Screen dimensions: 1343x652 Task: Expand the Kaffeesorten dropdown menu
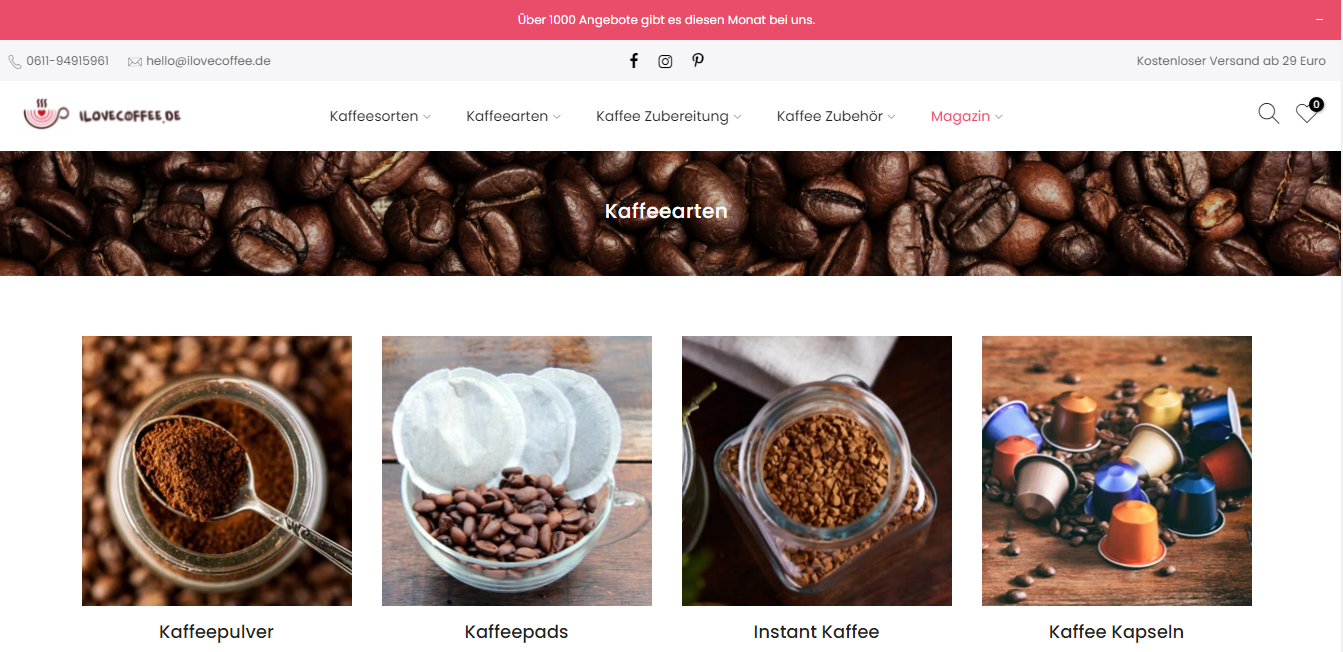380,116
